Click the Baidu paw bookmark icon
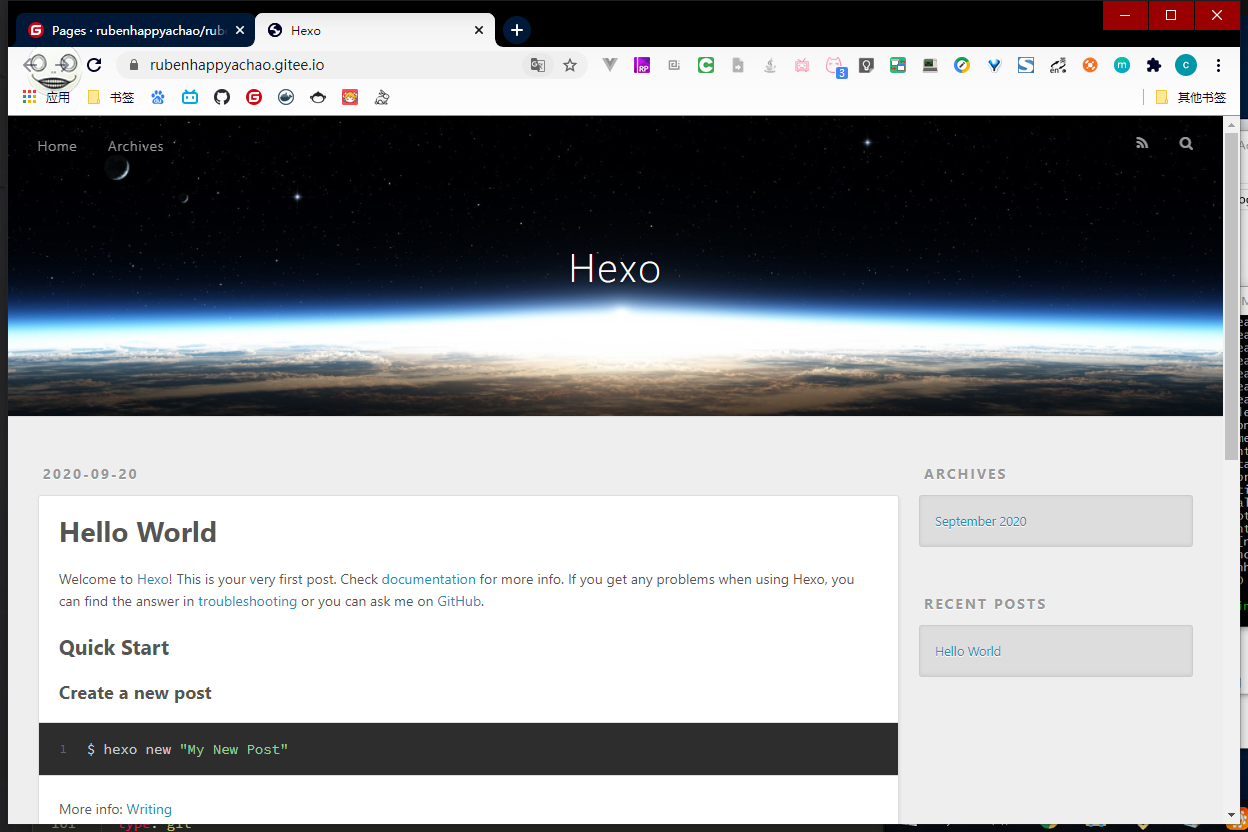 [158, 97]
